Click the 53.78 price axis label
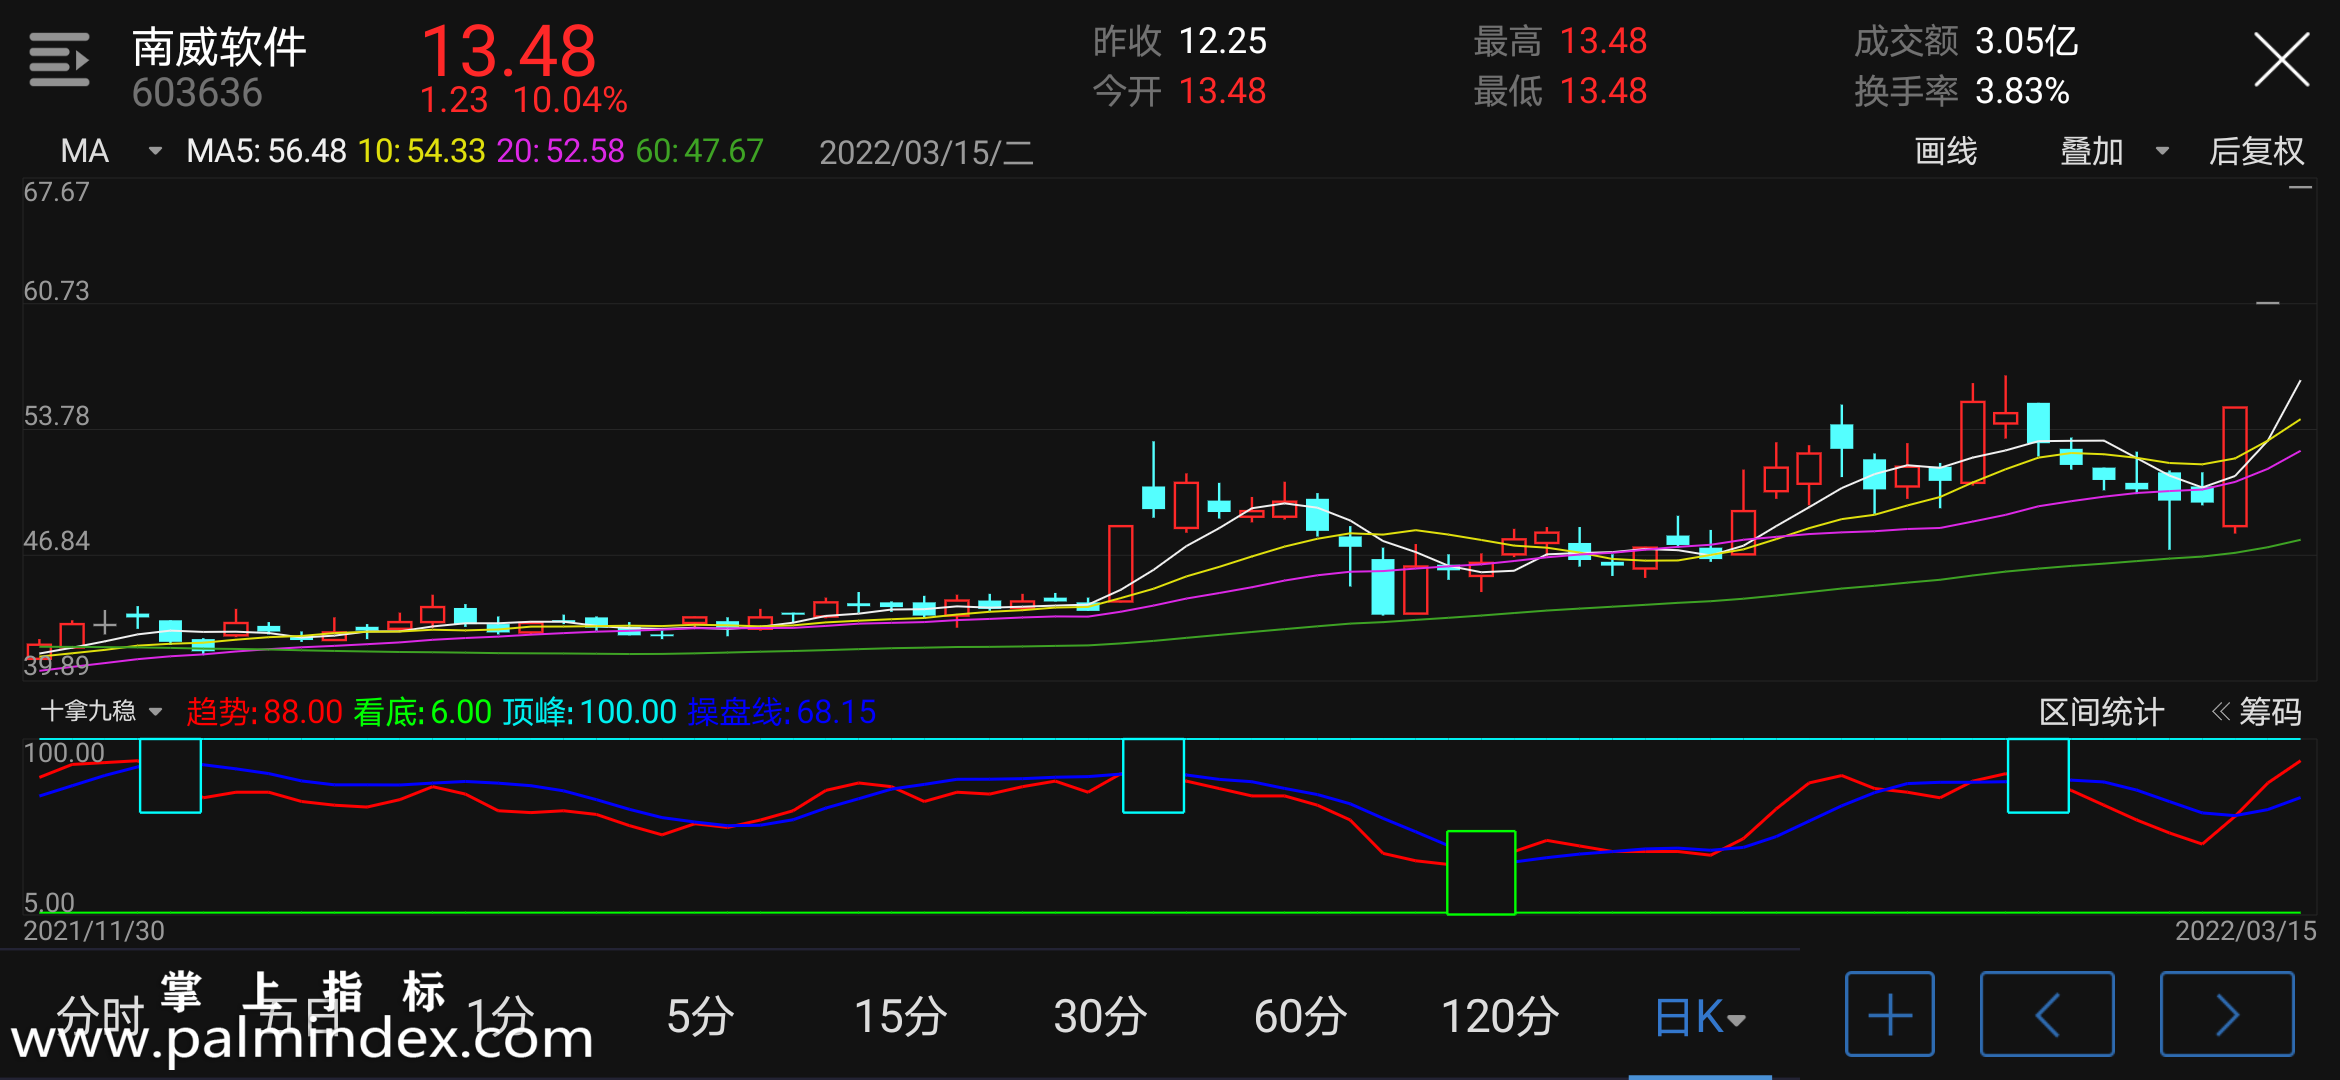This screenshot has height=1080, width=2340. (x=56, y=416)
